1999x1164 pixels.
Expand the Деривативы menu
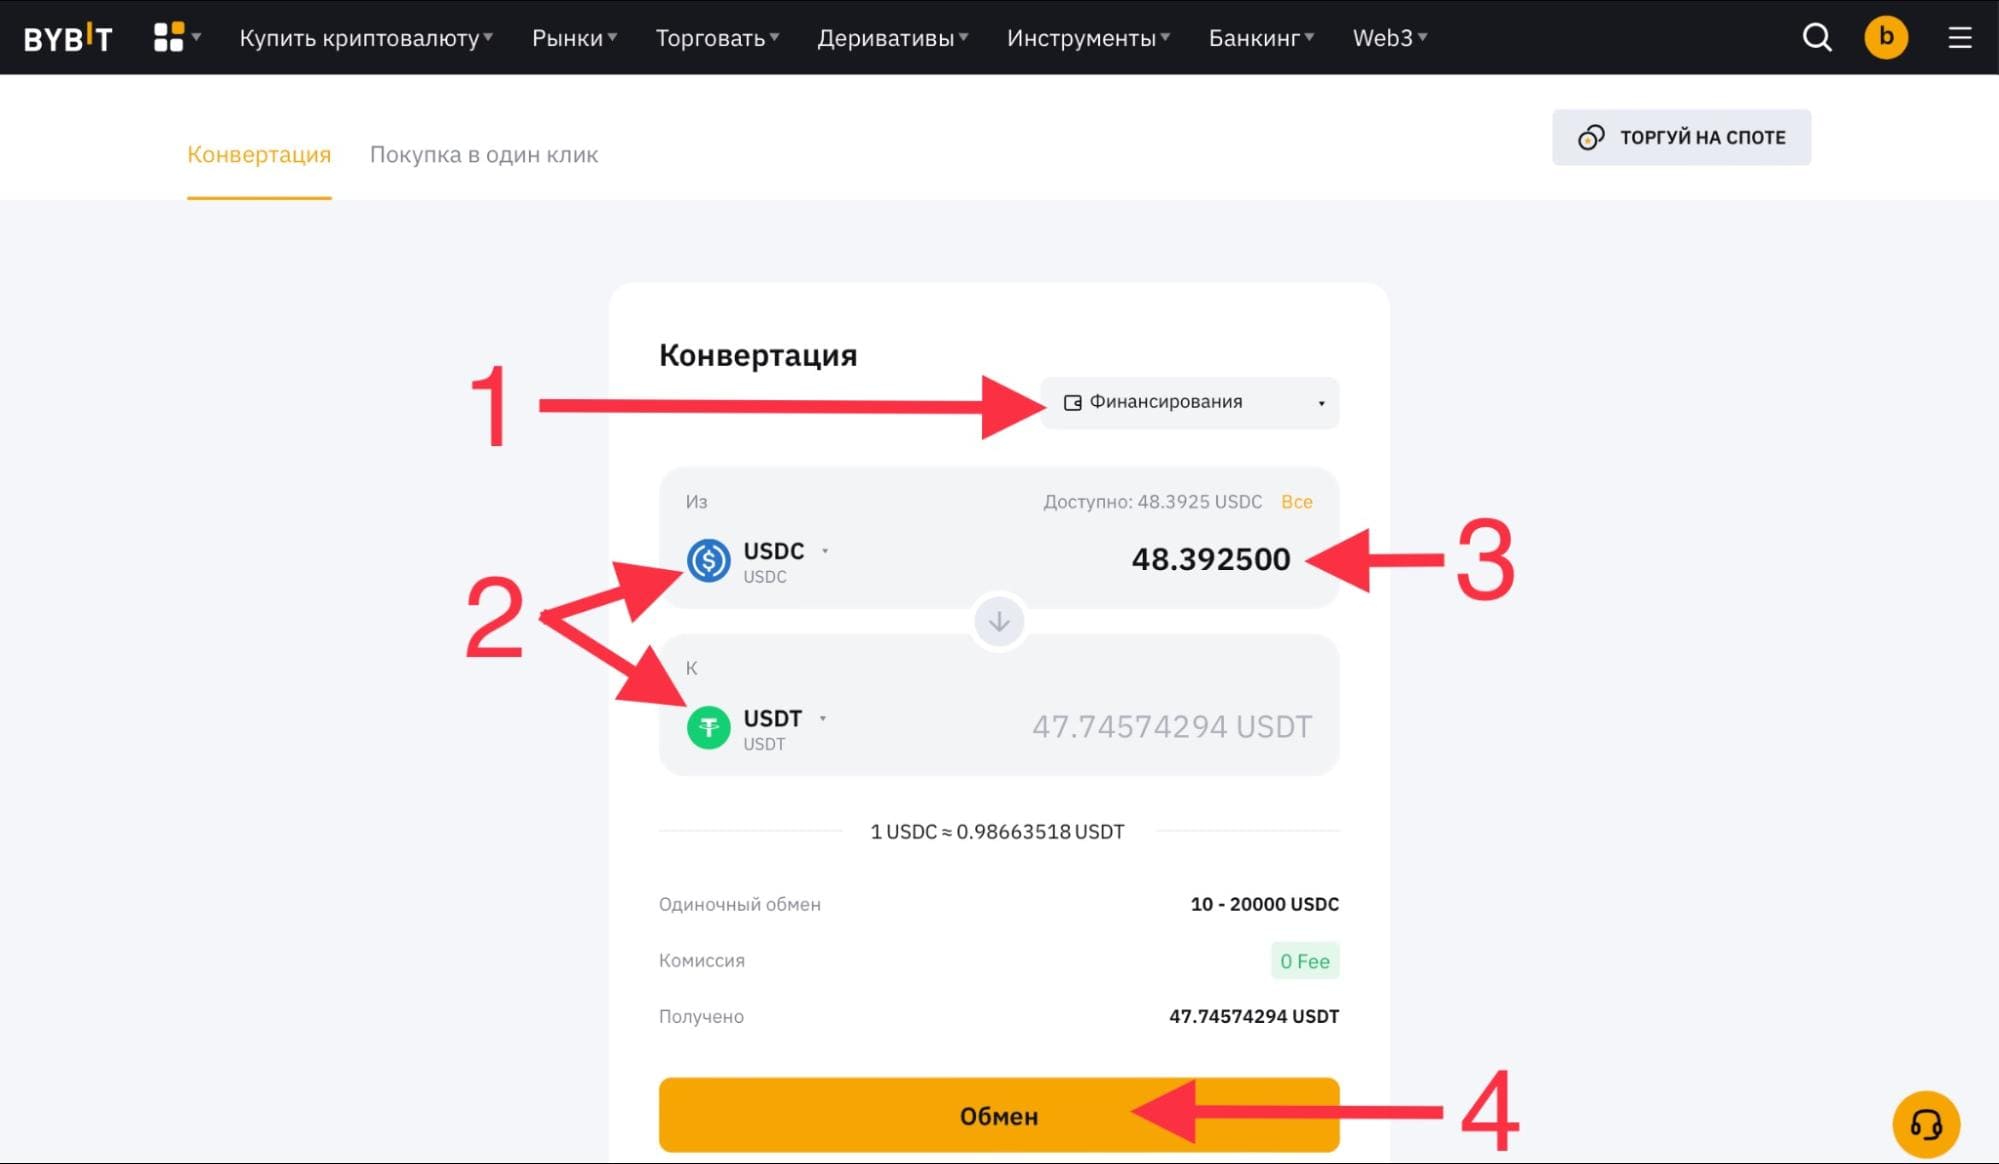[893, 38]
